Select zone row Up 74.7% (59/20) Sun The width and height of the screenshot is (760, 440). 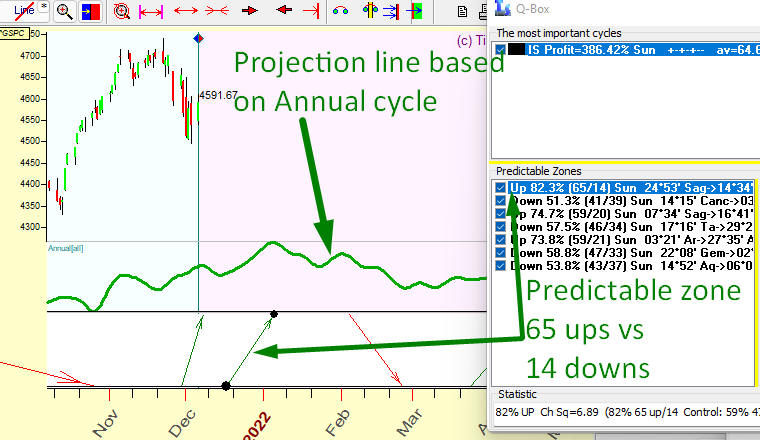[x=632, y=214]
